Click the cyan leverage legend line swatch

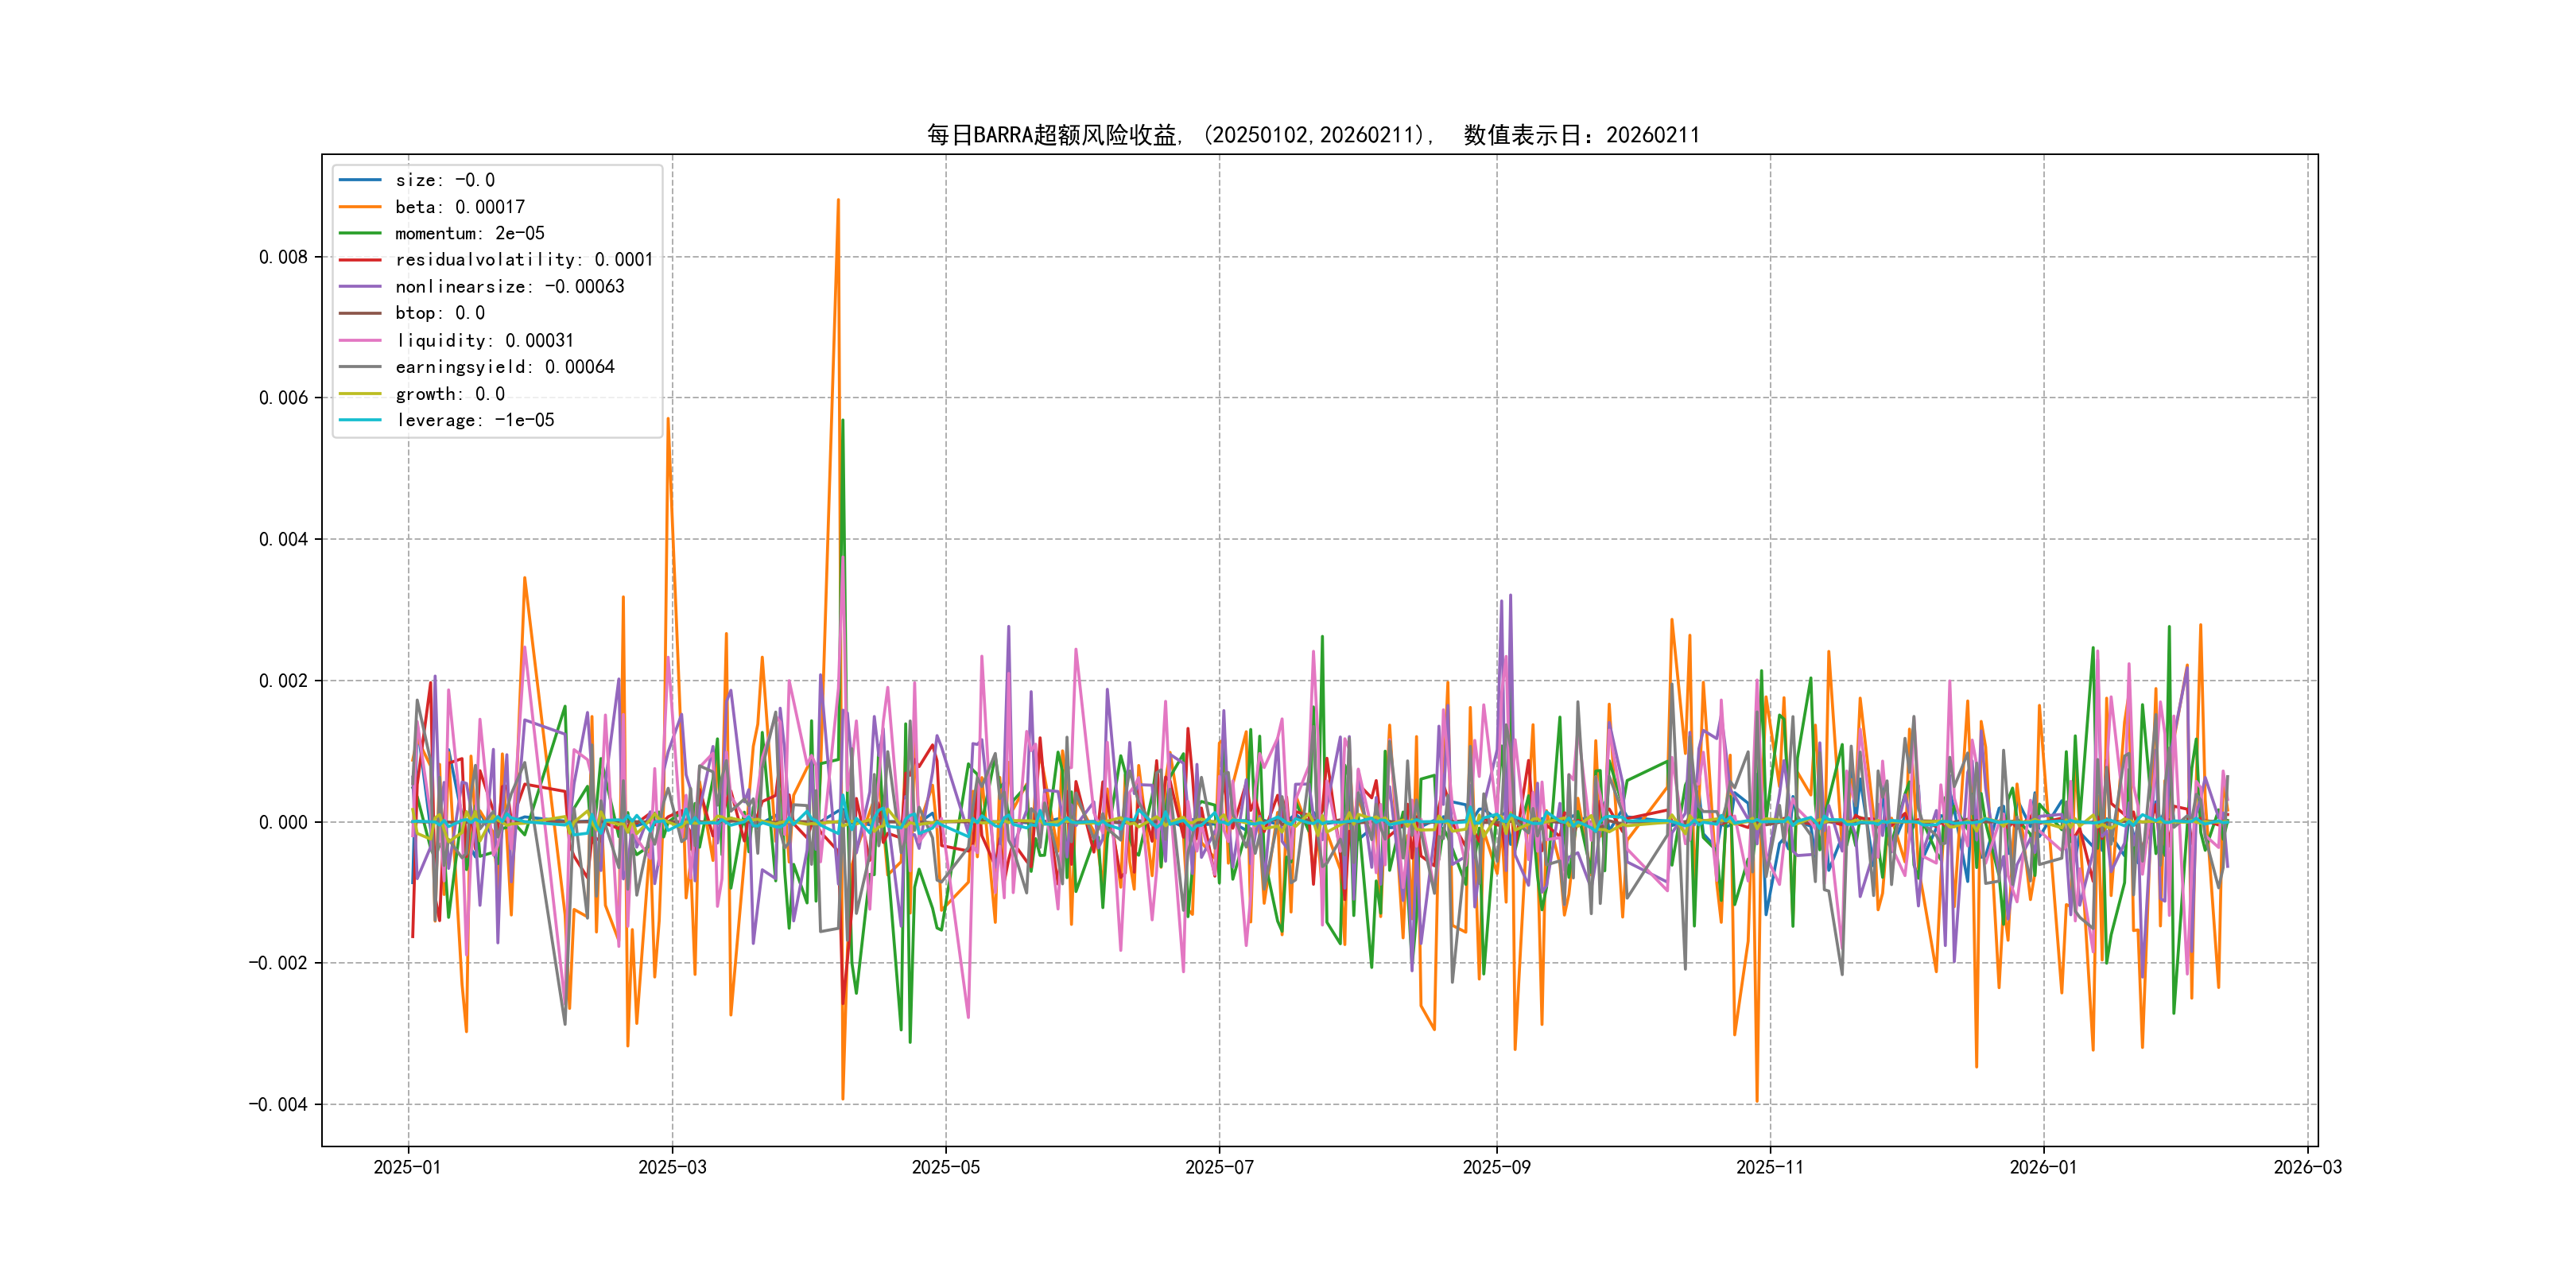(360, 420)
